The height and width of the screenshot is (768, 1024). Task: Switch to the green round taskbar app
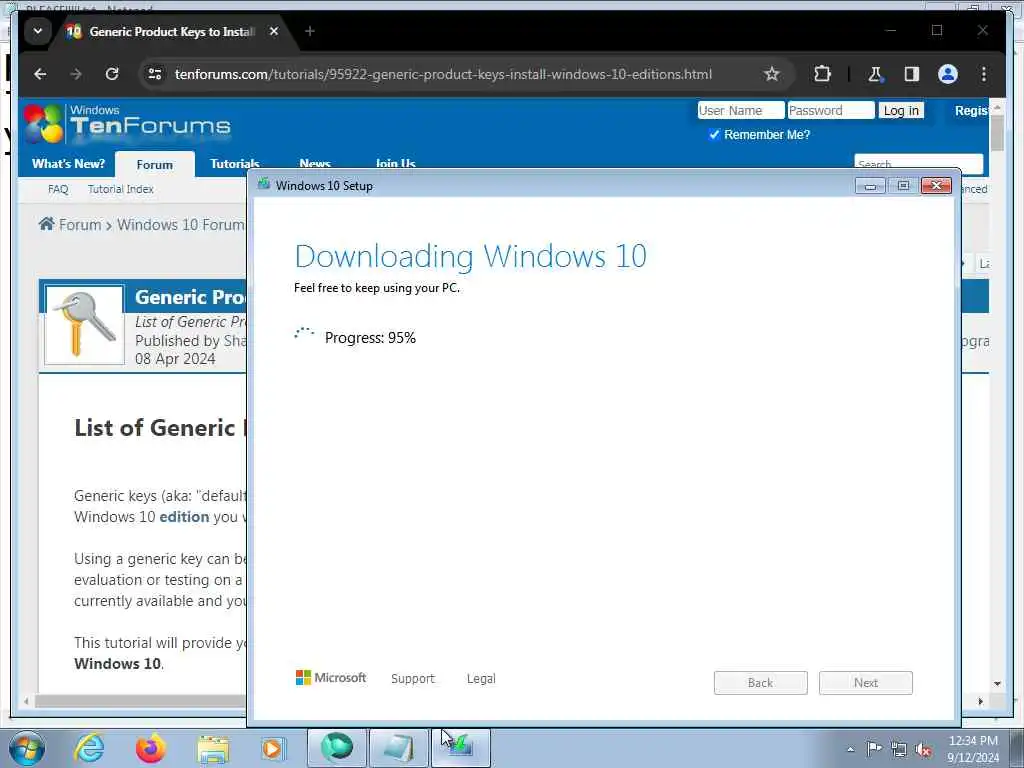pos(336,748)
